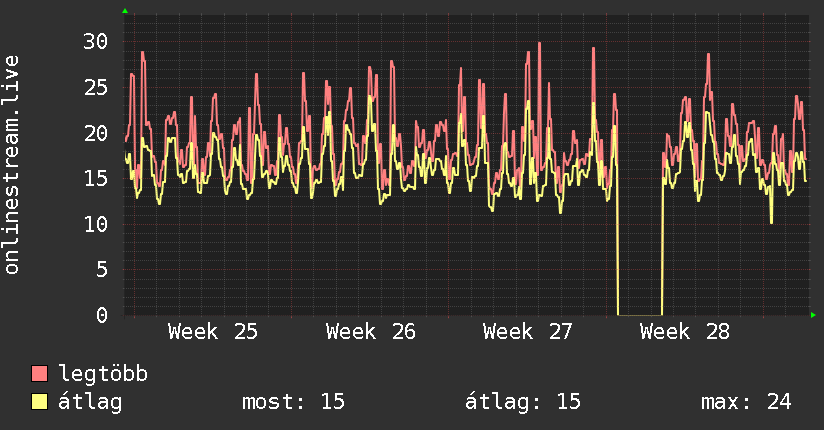Click the green arrow ending x-axis
The image size is (824, 430).
(x=813, y=315)
